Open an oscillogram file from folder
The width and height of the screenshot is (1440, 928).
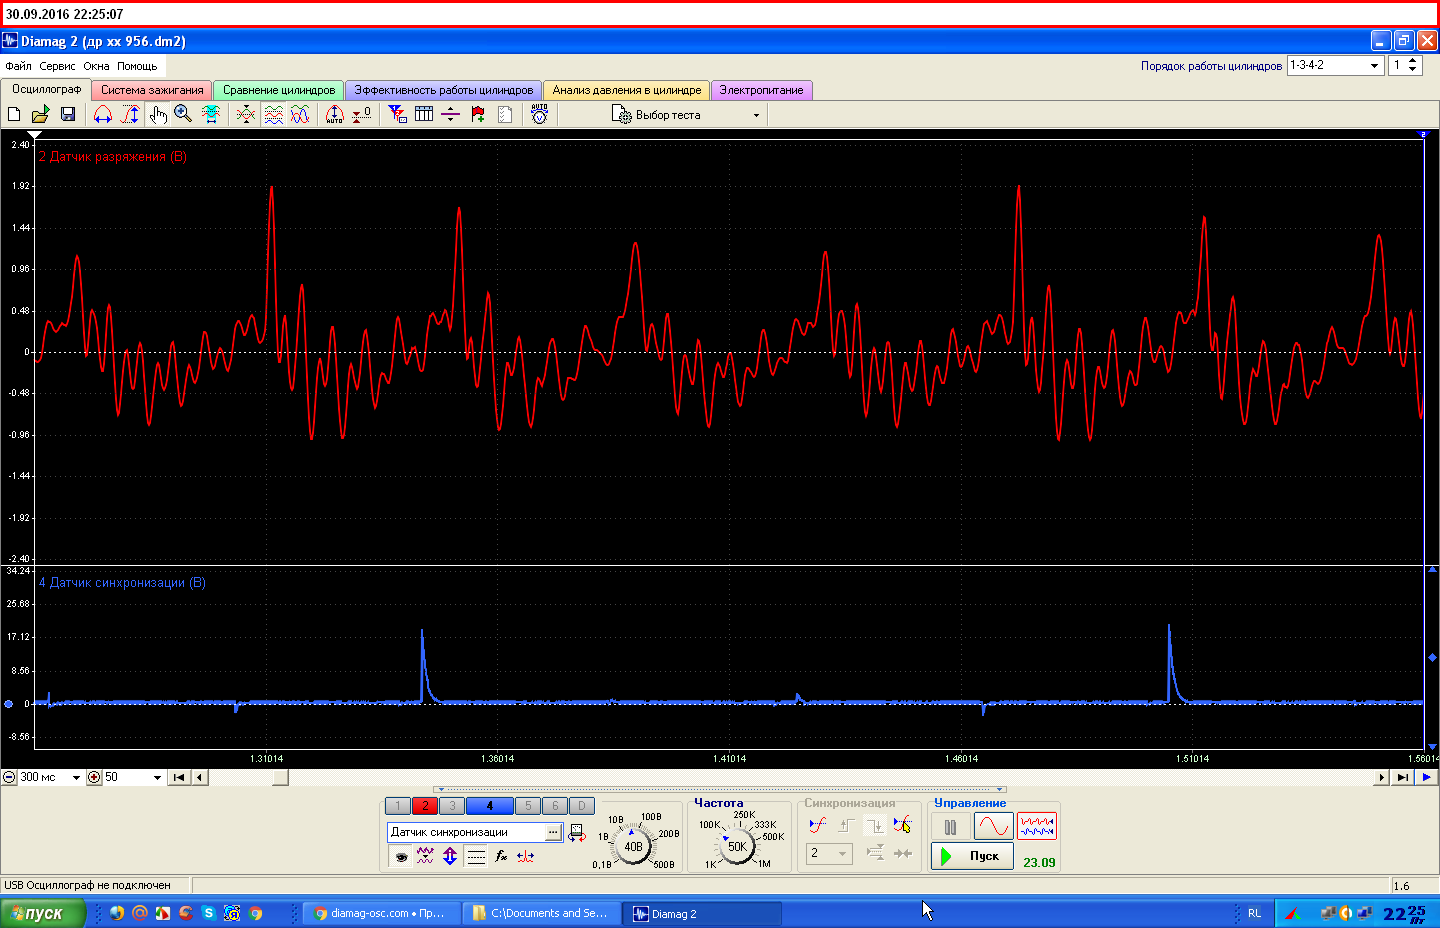point(41,114)
